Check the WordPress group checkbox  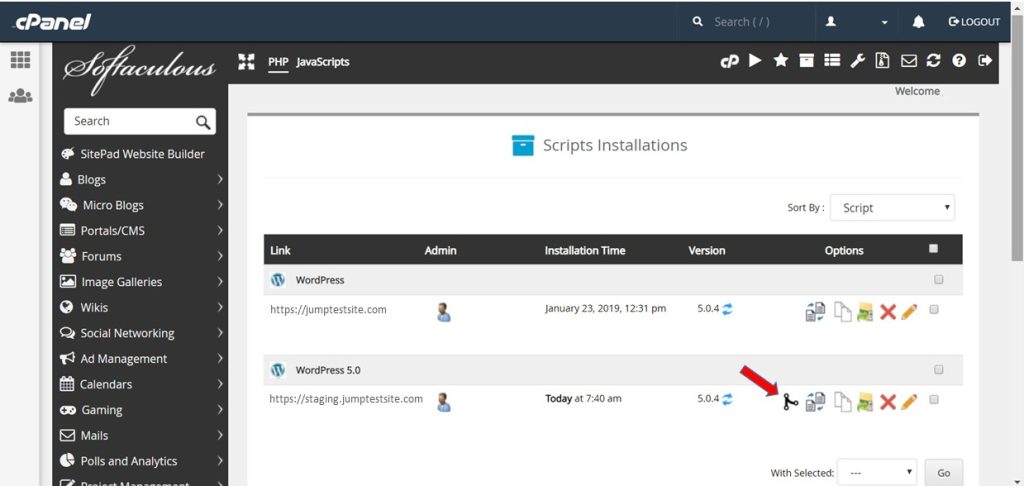(x=938, y=280)
